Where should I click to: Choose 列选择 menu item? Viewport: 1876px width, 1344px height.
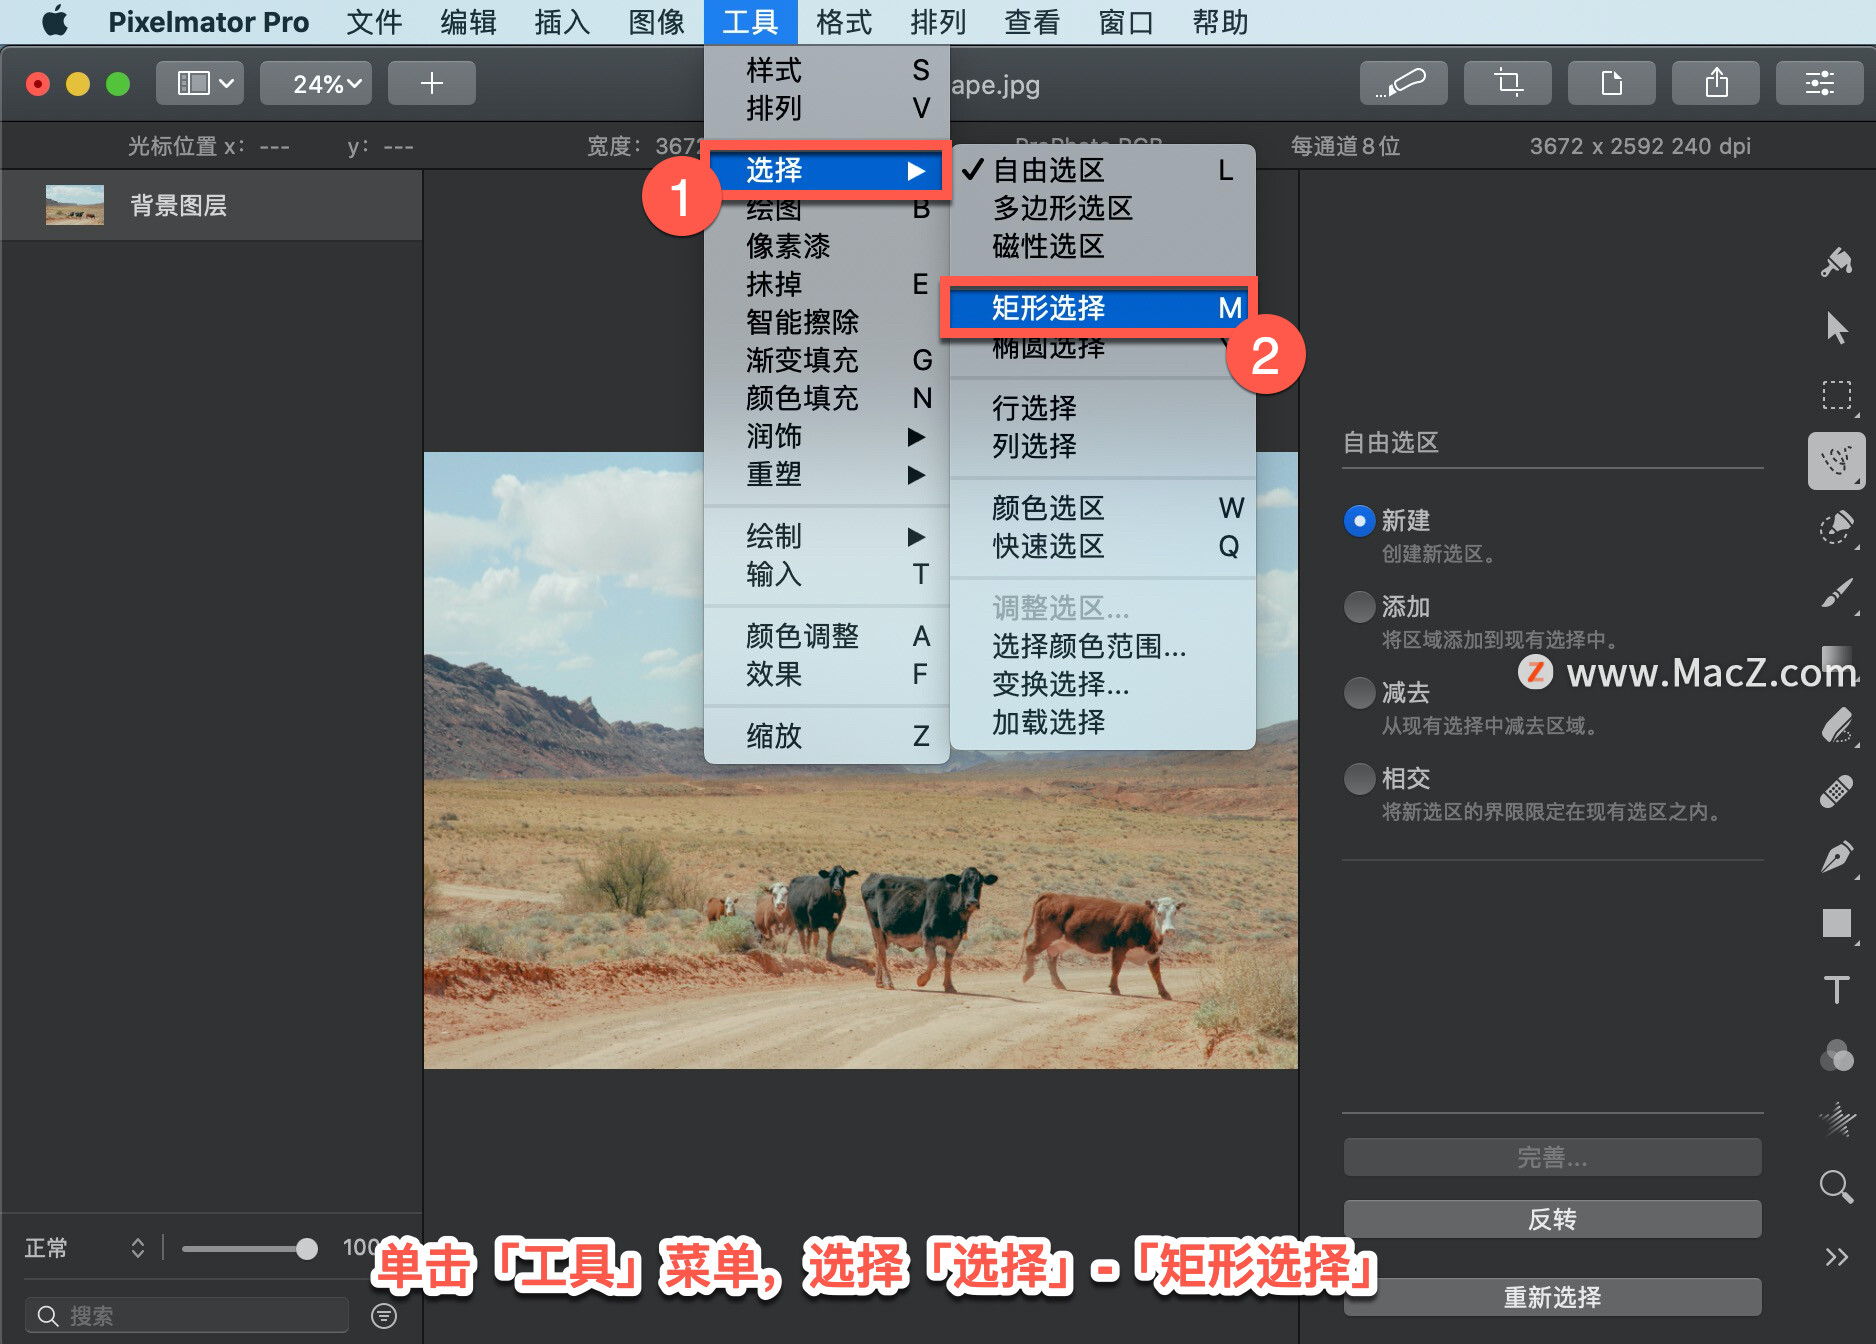pos(1102,446)
